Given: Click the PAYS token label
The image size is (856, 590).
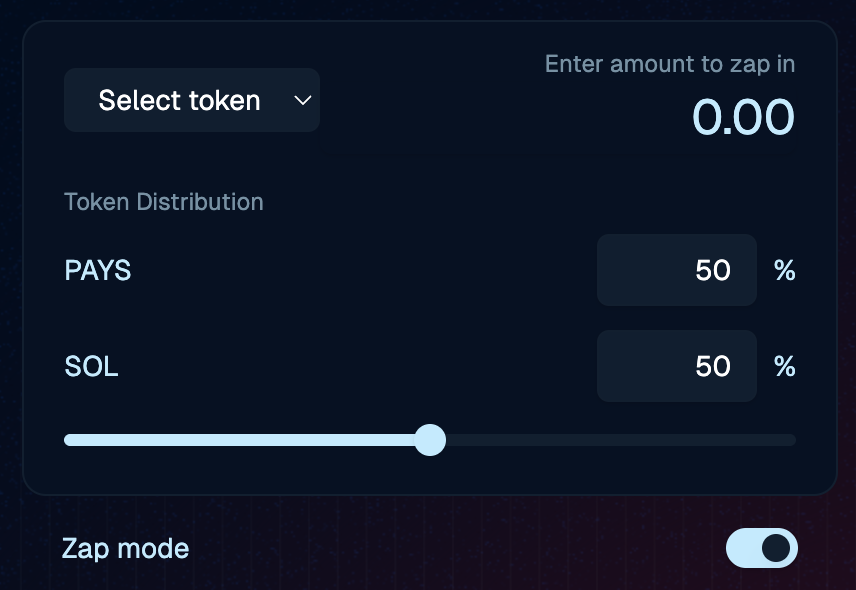Looking at the screenshot, I should [x=97, y=270].
